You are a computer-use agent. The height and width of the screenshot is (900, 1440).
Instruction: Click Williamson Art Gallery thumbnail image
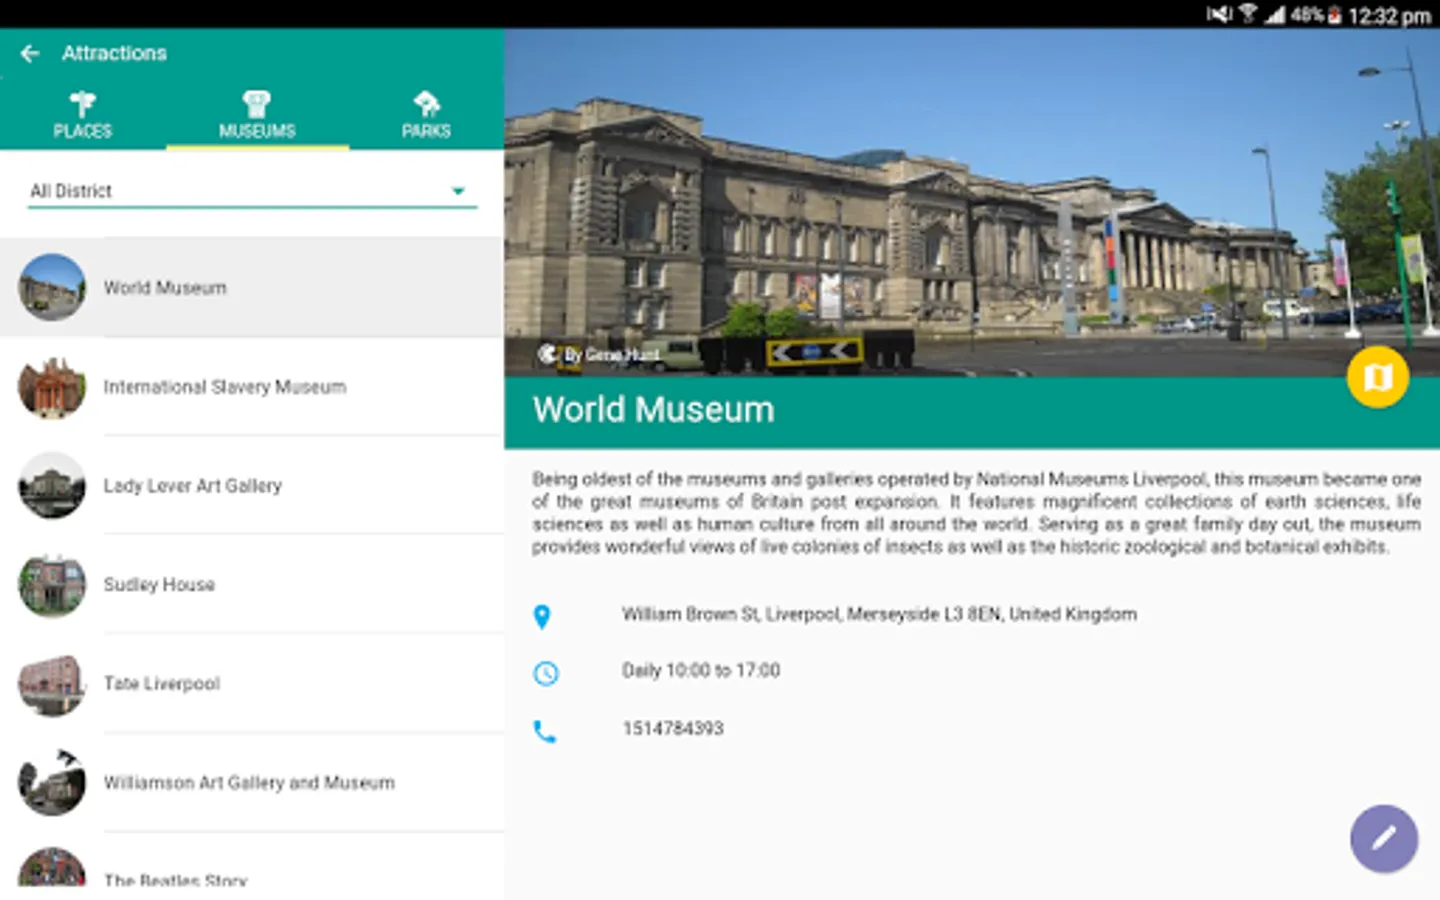52,783
